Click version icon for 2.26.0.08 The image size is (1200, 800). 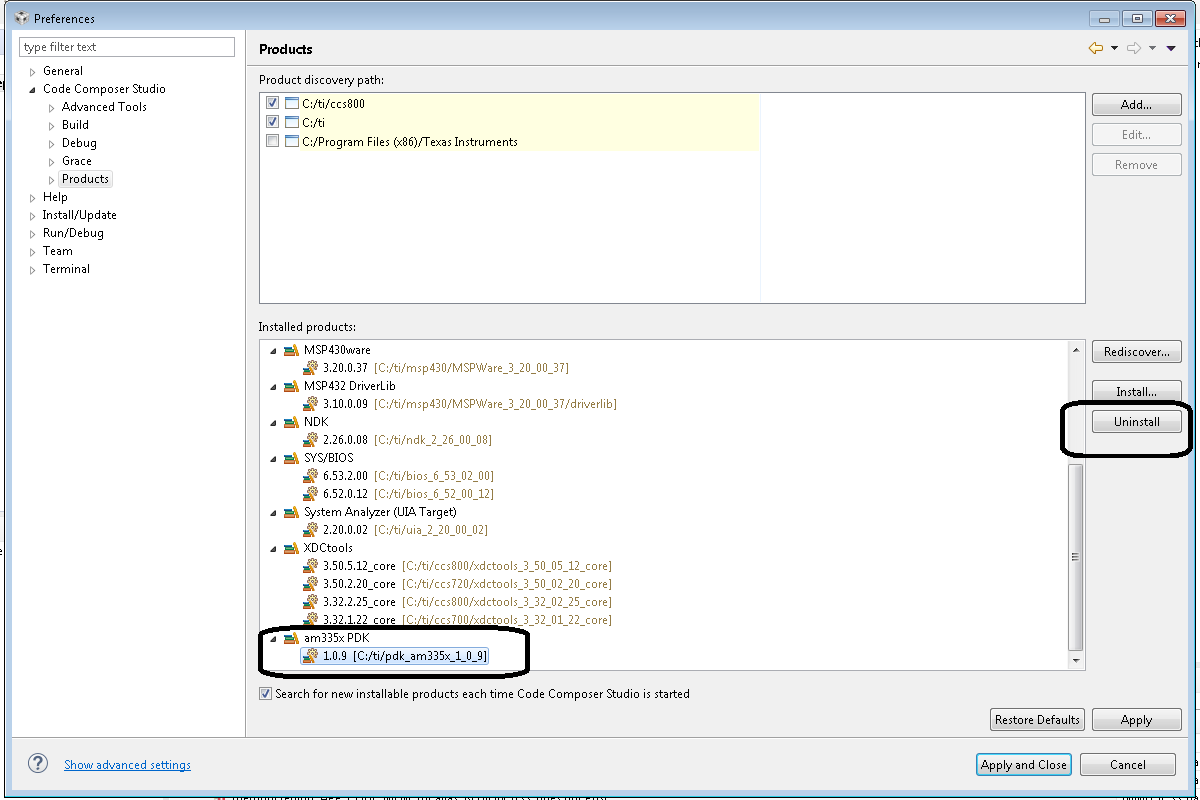point(311,440)
